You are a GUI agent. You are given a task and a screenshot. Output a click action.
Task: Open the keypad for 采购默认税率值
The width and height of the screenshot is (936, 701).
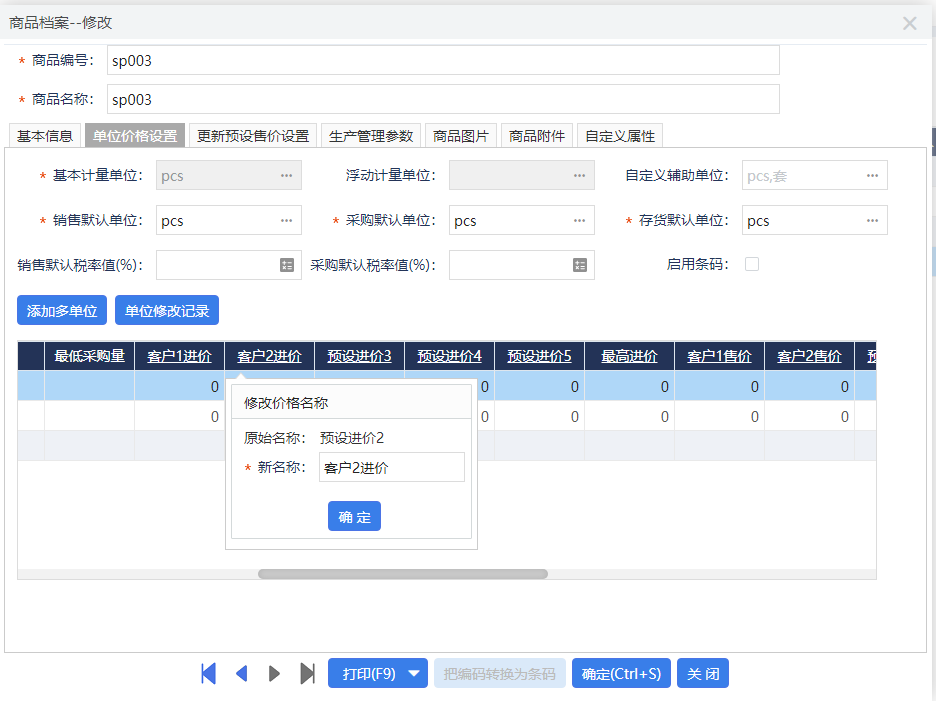coord(580,265)
